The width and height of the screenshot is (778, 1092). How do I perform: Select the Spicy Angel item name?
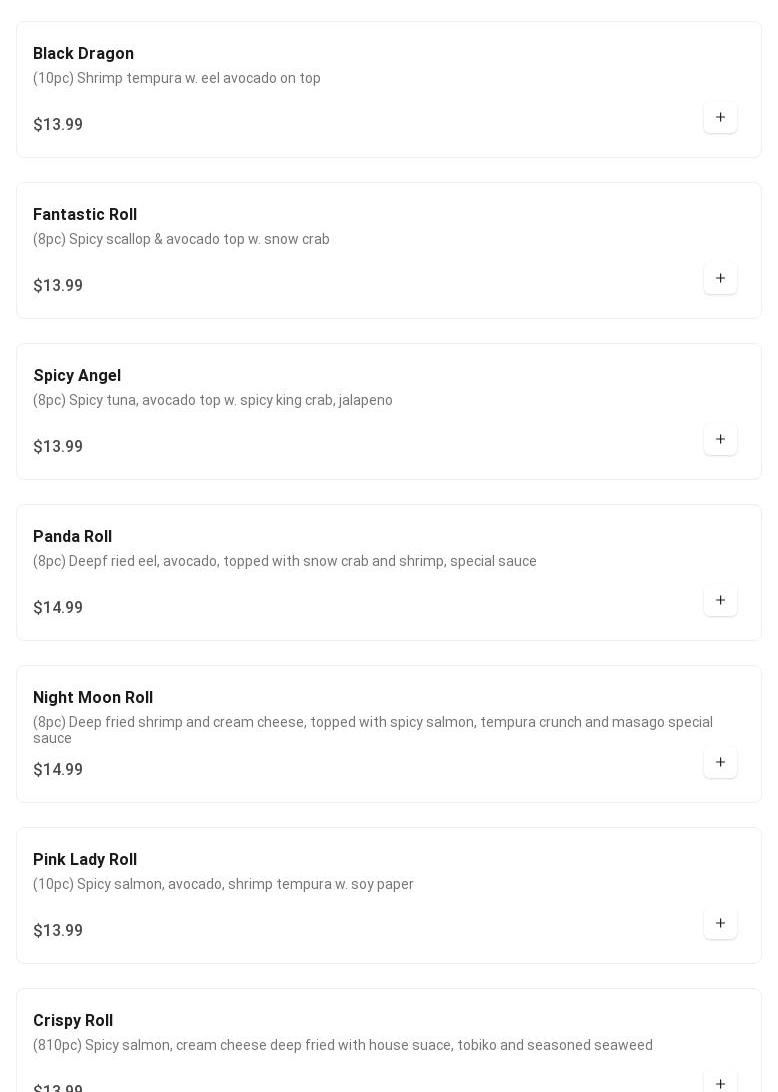click(x=77, y=376)
